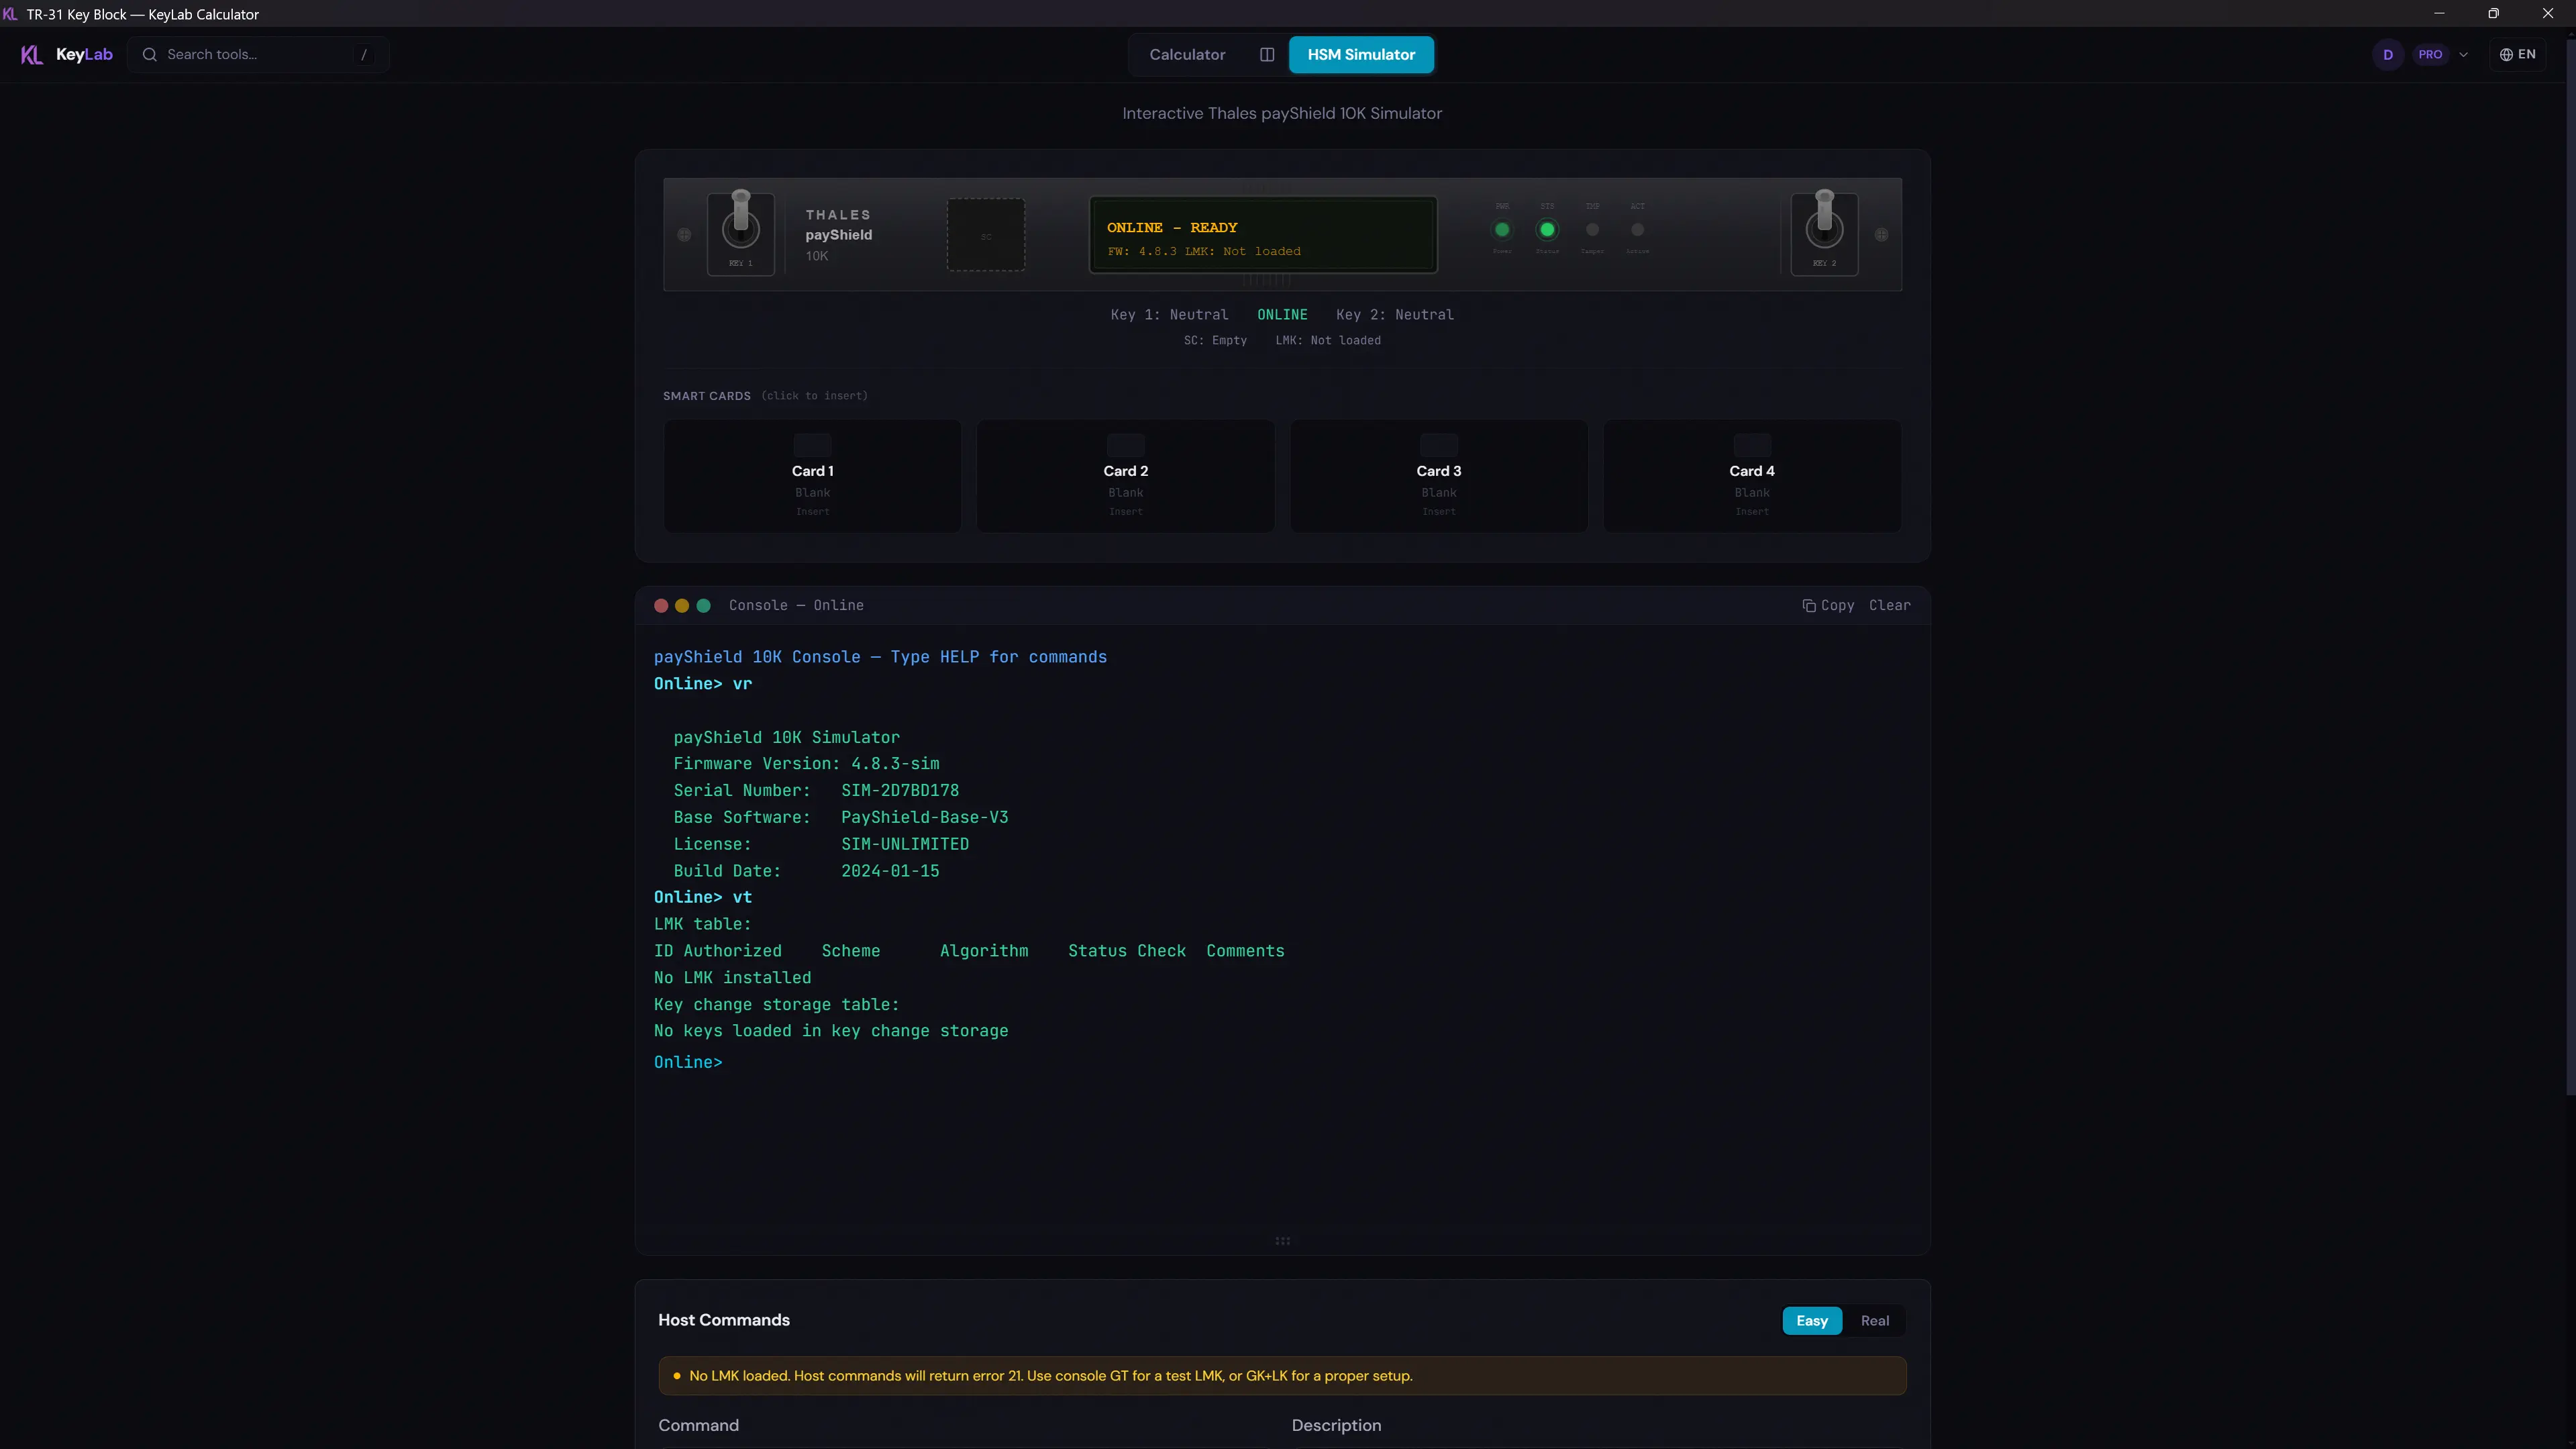Click the yellow console window dot
2576x1449 pixels.
[682, 605]
